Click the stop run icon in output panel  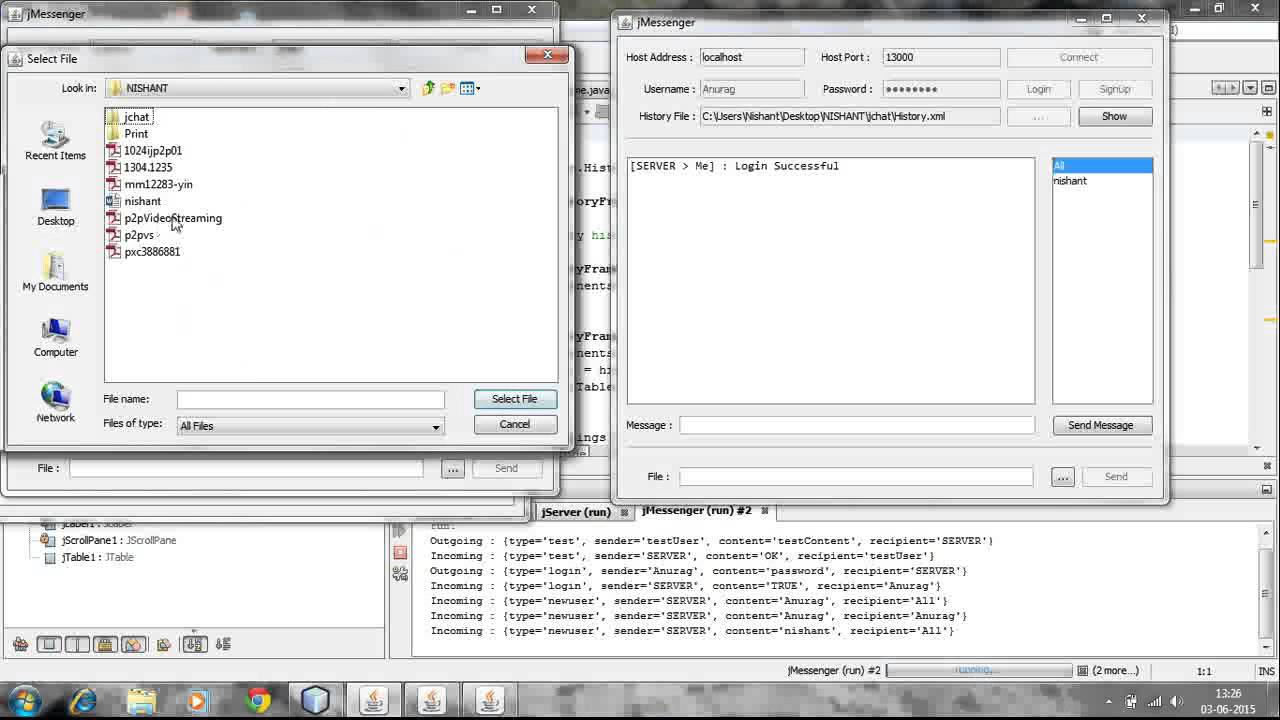(400, 552)
